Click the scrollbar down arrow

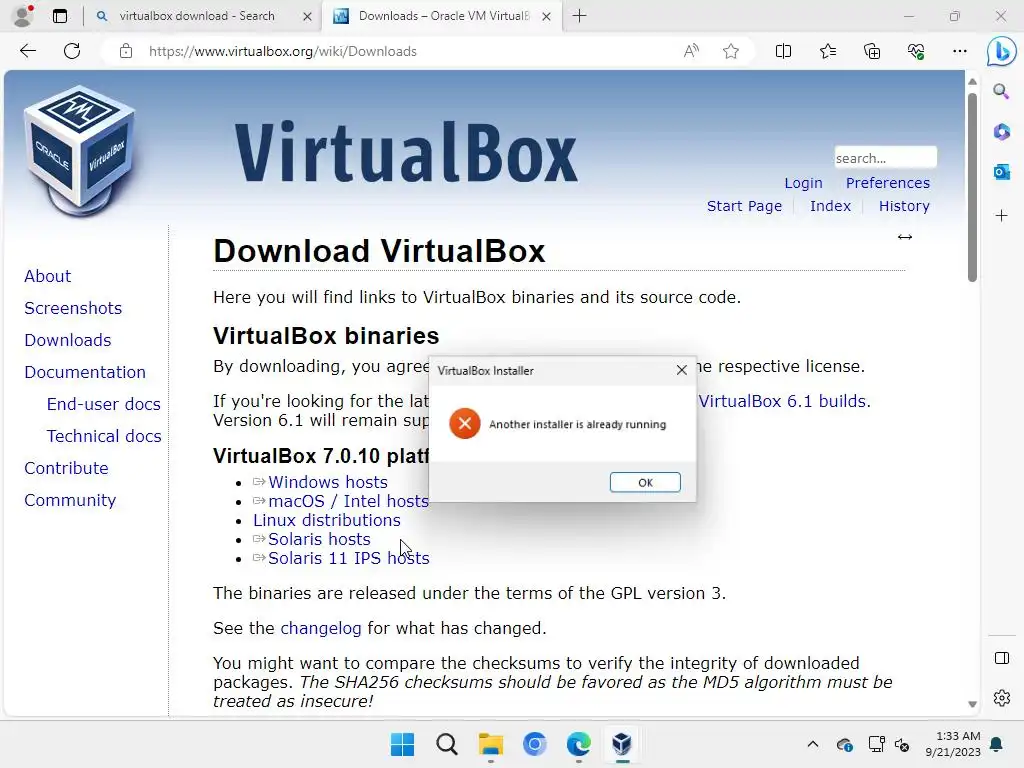click(972, 704)
